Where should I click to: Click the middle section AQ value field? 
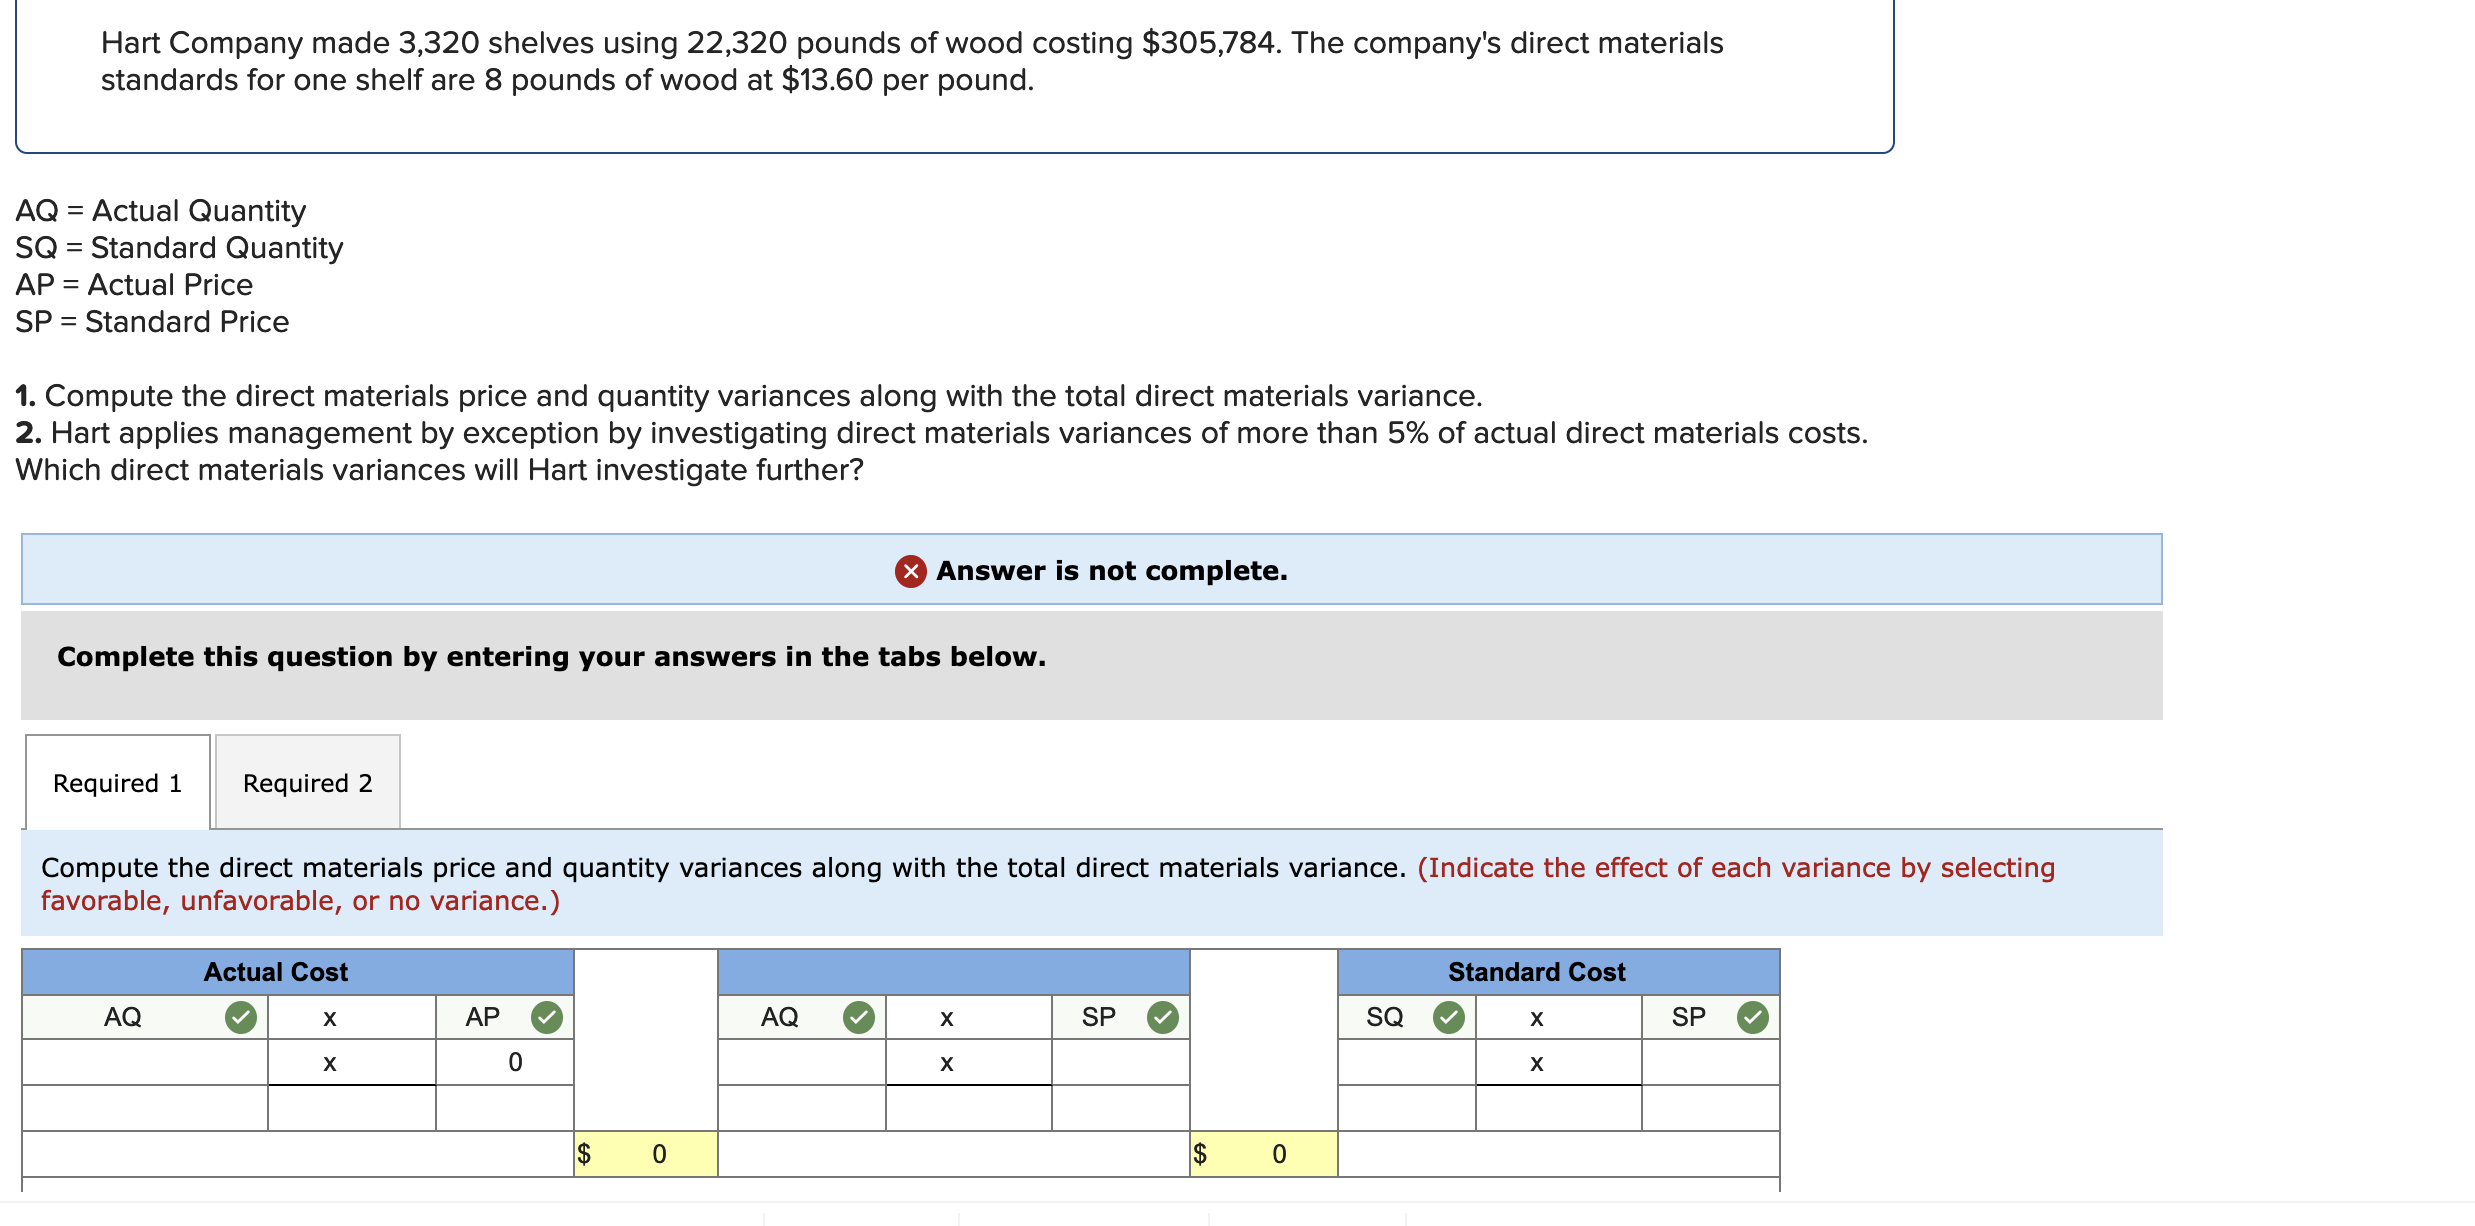(x=801, y=1062)
